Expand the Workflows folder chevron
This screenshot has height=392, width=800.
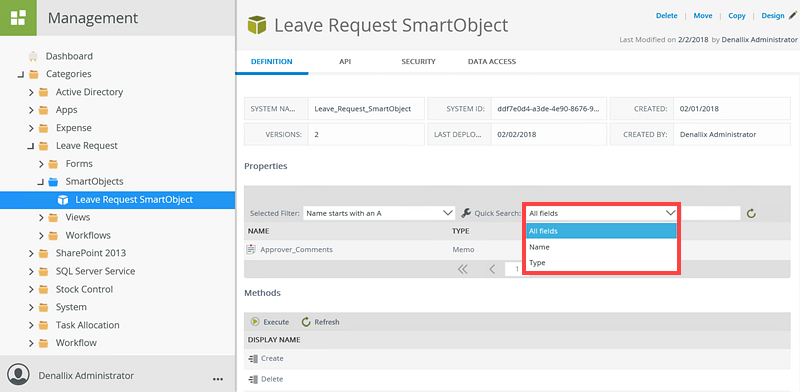pos(41,236)
